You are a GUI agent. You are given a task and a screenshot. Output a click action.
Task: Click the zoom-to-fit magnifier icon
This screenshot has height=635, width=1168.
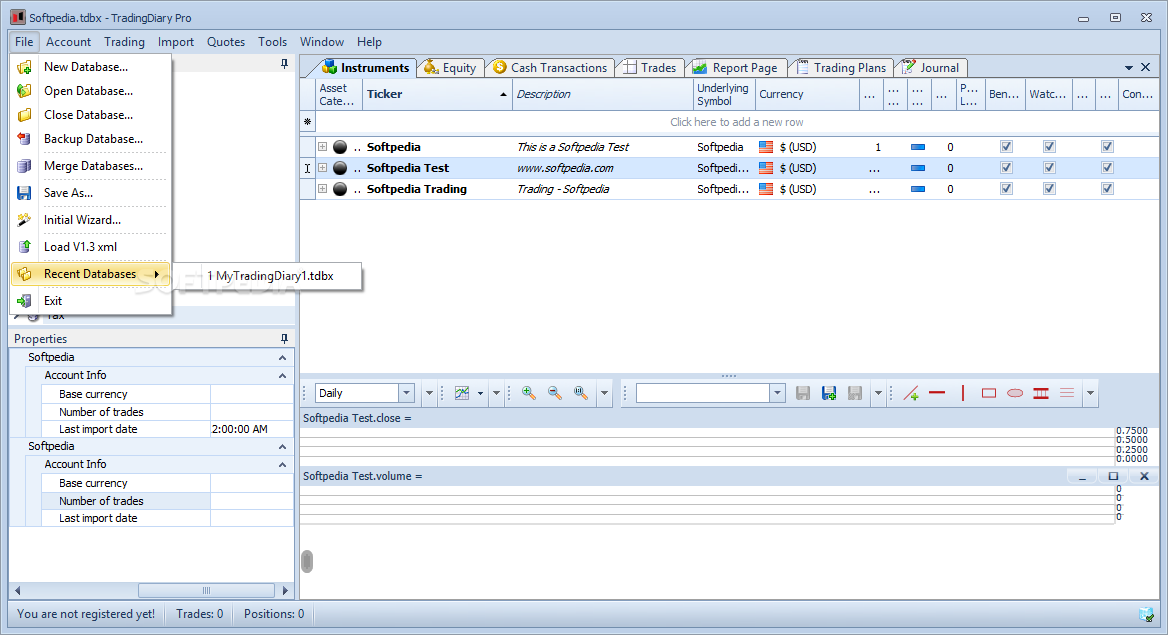click(x=581, y=393)
